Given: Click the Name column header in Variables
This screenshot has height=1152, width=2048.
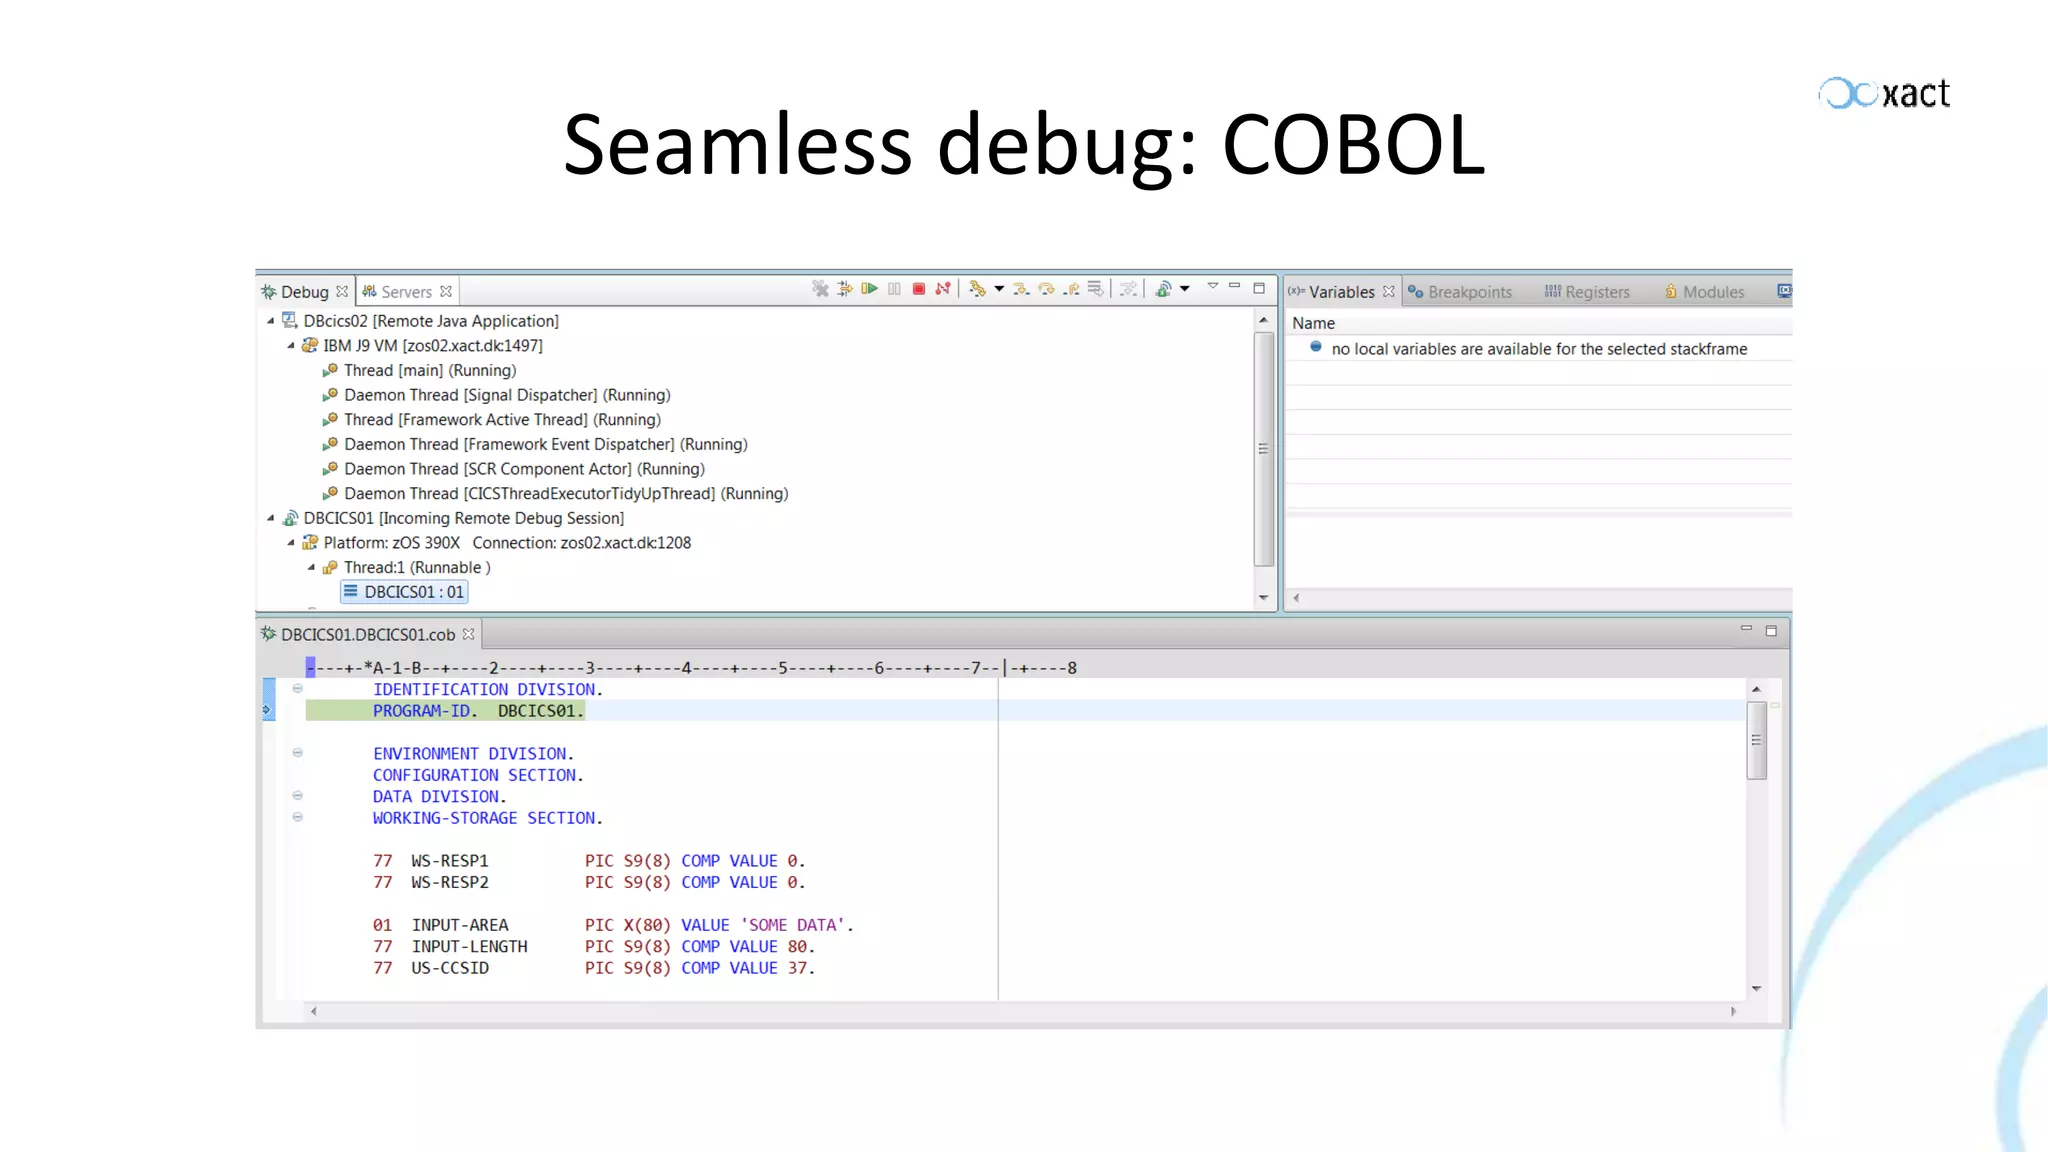Looking at the screenshot, I should pyautogui.click(x=1313, y=323).
